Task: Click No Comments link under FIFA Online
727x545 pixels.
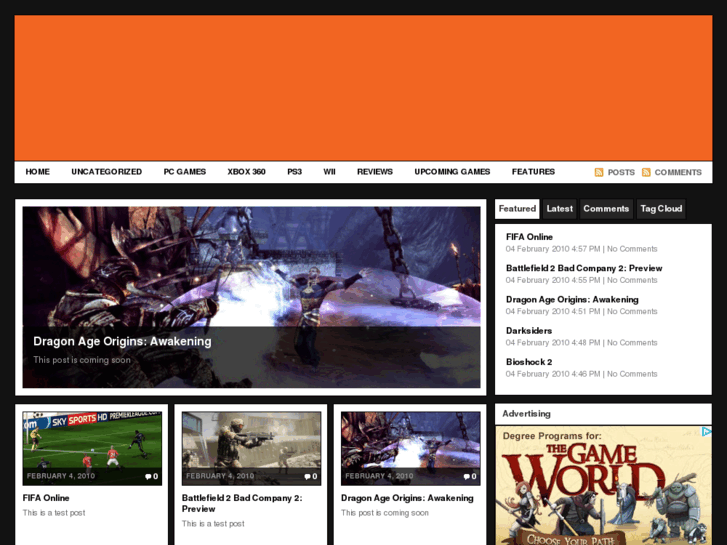Action: pyautogui.click(x=632, y=249)
